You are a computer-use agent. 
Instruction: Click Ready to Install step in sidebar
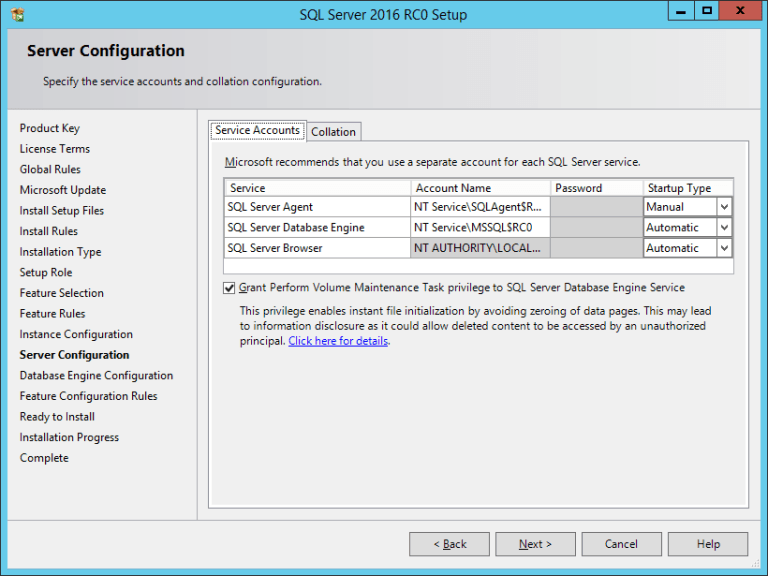pos(57,416)
